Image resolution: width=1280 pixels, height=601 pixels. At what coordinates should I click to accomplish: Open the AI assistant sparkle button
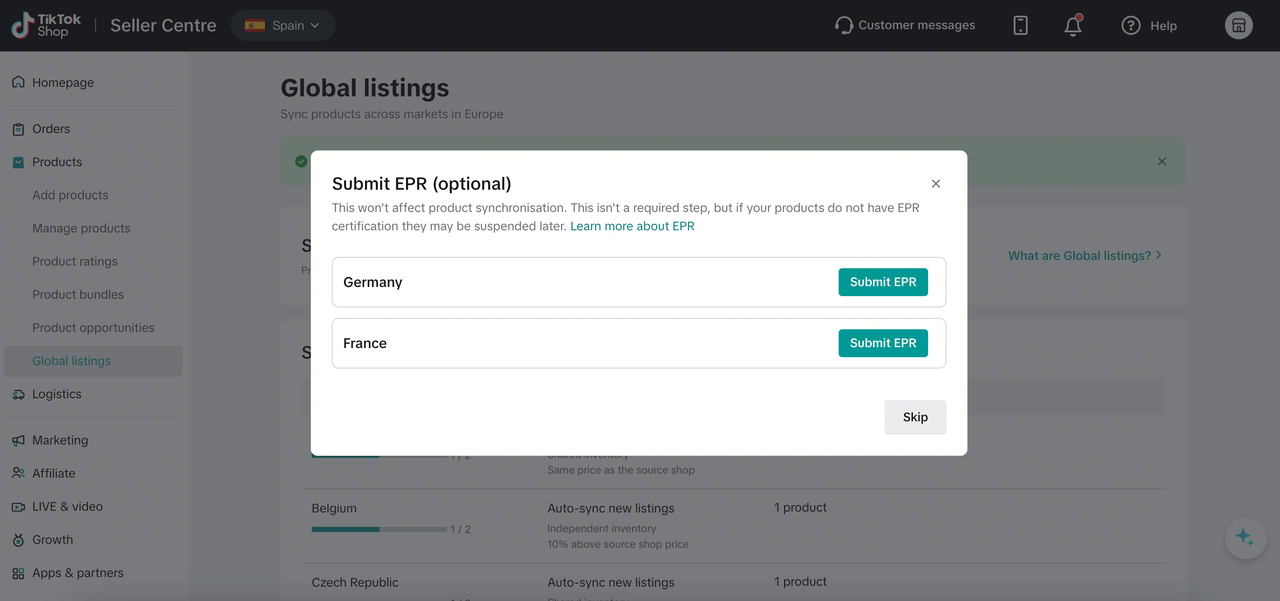pos(1245,538)
